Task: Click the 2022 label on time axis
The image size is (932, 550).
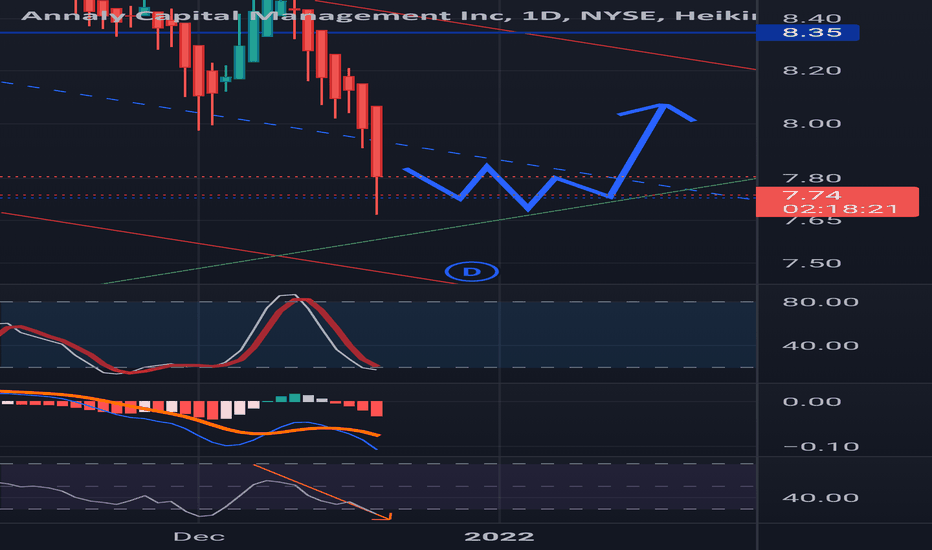Action: click(499, 536)
